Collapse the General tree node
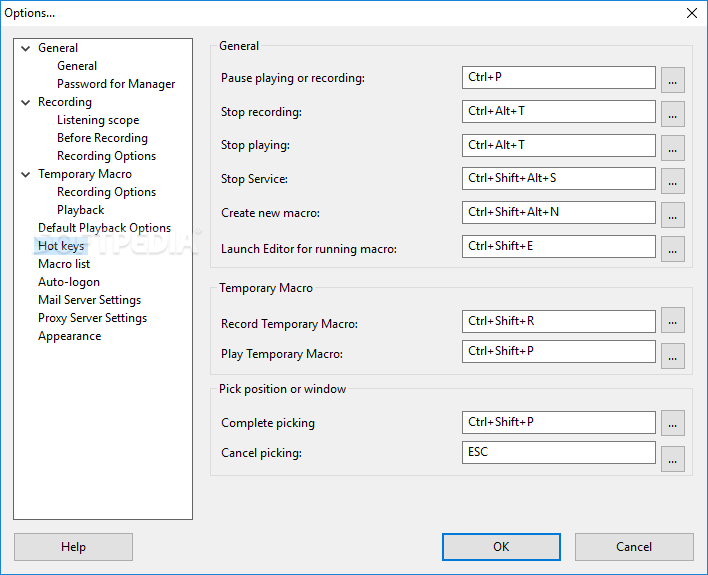Viewport: 708px width, 575px height. coord(26,48)
